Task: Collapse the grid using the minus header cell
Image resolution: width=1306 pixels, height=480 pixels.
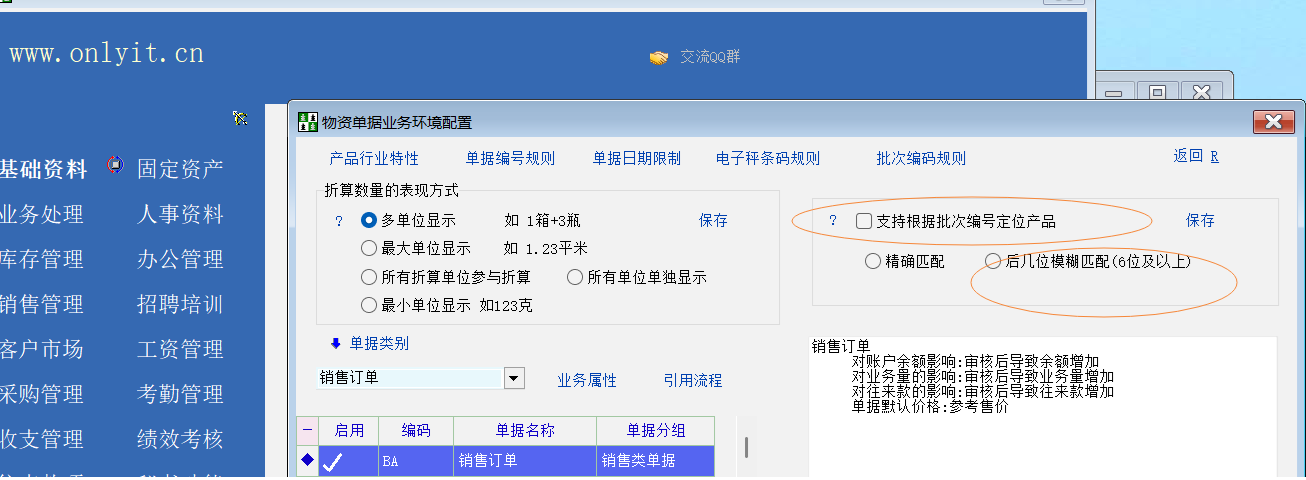Action: pos(307,431)
